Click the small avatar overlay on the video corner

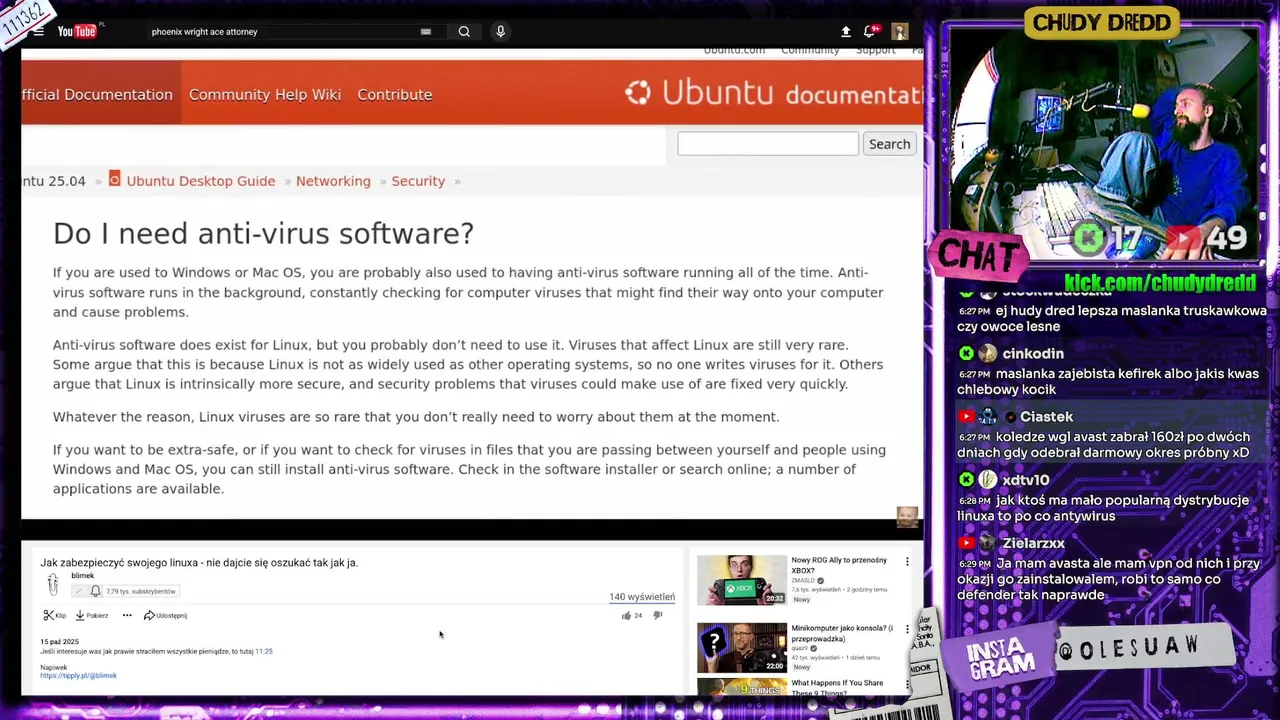pyautogui.click(x=907, y=516)
